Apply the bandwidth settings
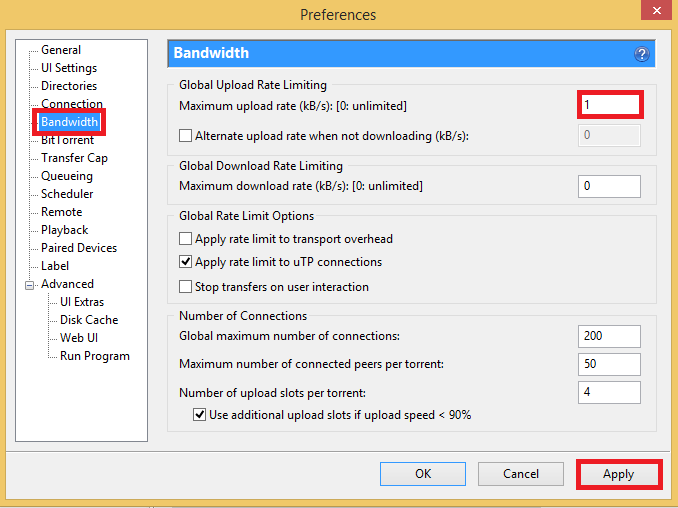The image size is (678, 508). click(618, 474)
